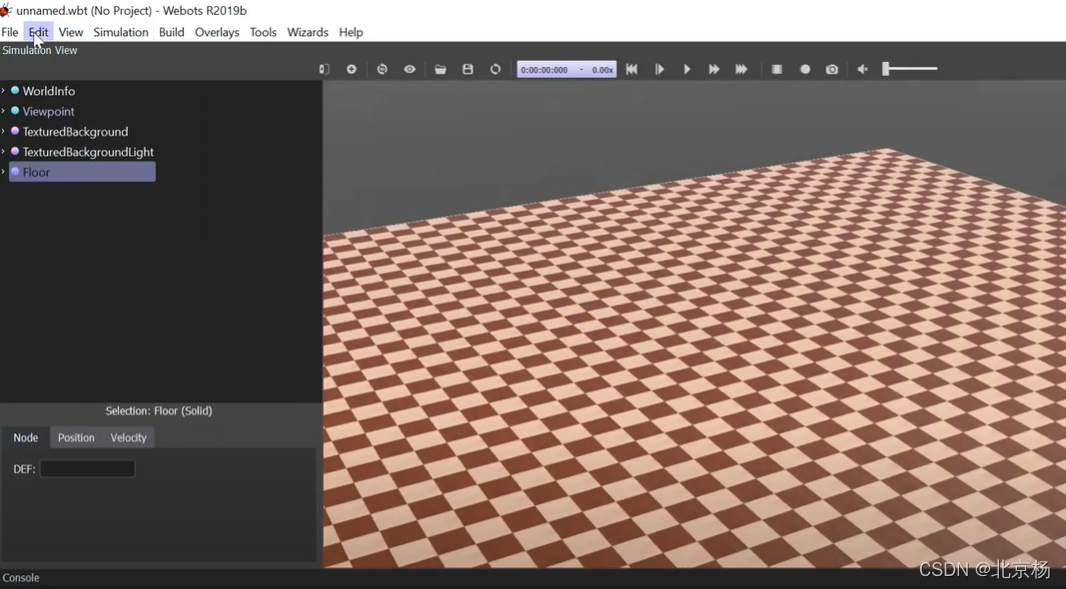1066x589 pixels.
Task: Toggle the scene tree side panel icon
Action: (x=324, y=69)
